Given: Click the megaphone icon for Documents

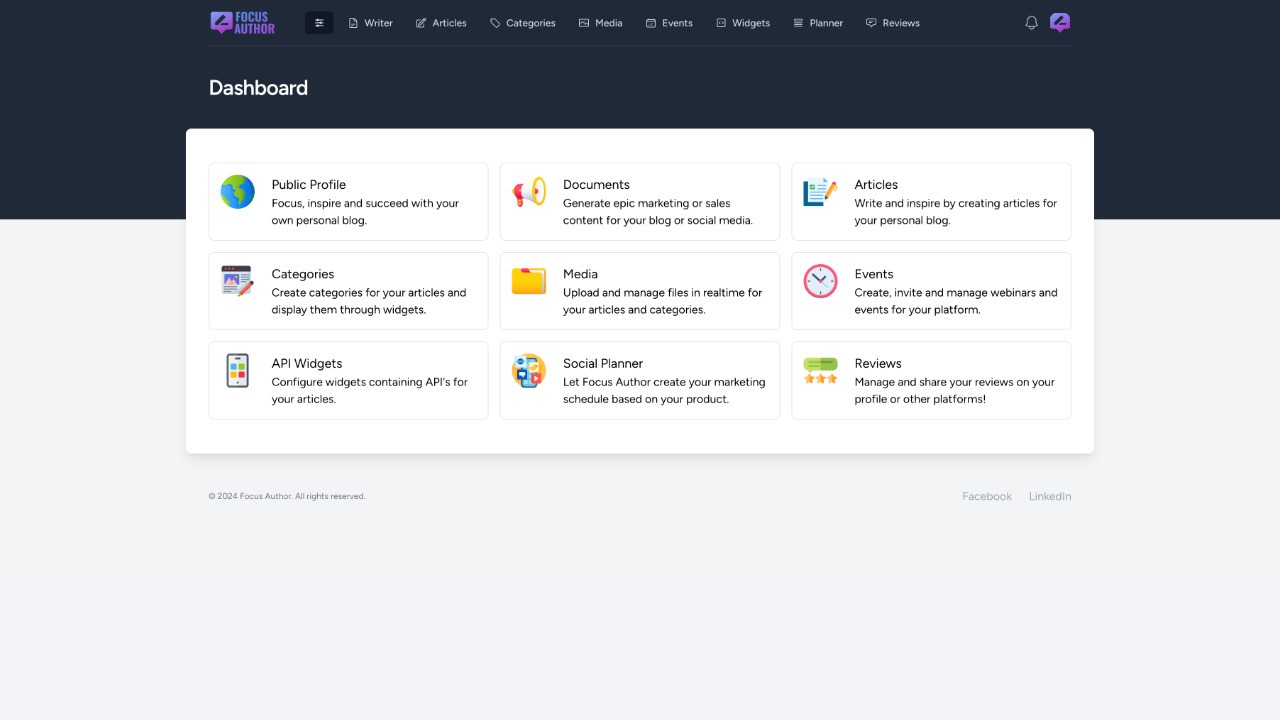Looking at the screenshot, I should pyautogui.click(x=529, y=192).
